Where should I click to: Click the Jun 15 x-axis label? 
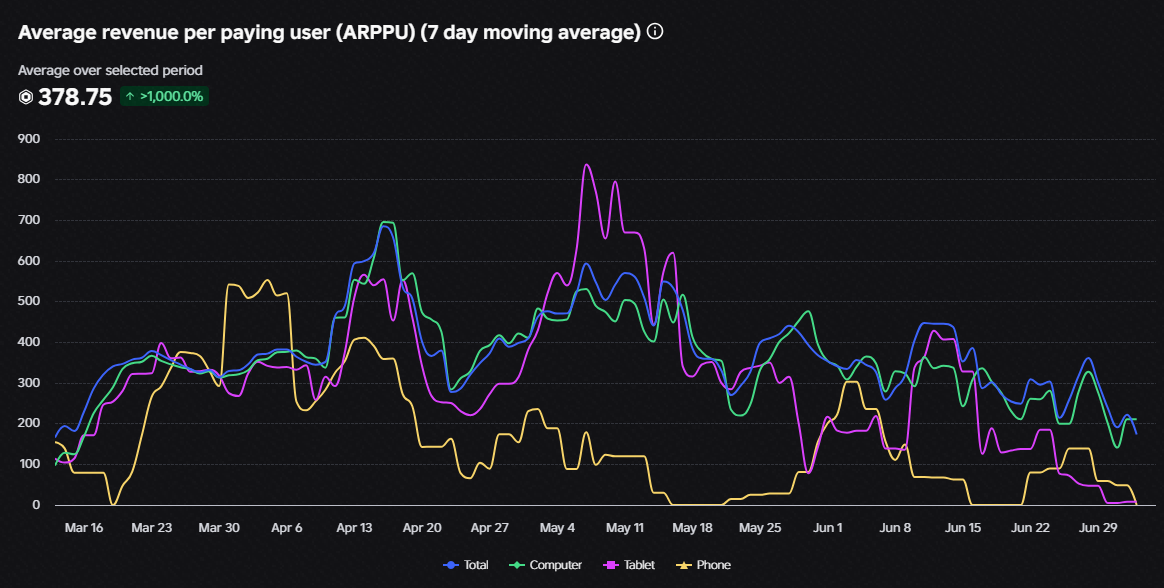point(962,528)
